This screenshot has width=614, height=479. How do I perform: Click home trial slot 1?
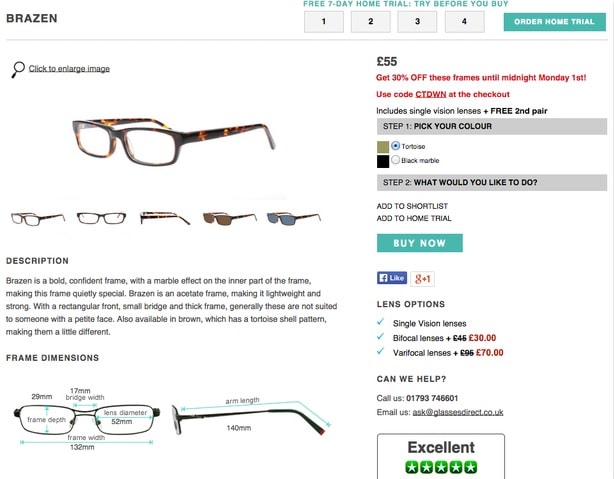coord(324,22)
